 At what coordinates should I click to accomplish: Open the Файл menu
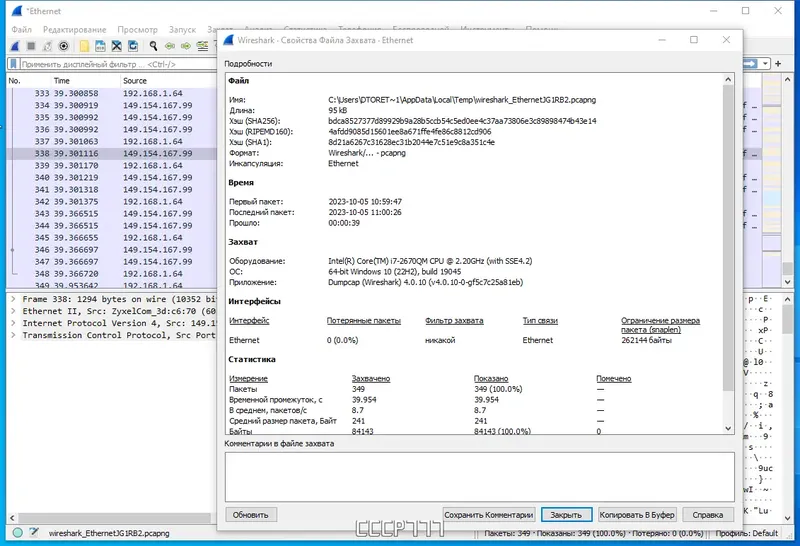(x=21, y=30)
